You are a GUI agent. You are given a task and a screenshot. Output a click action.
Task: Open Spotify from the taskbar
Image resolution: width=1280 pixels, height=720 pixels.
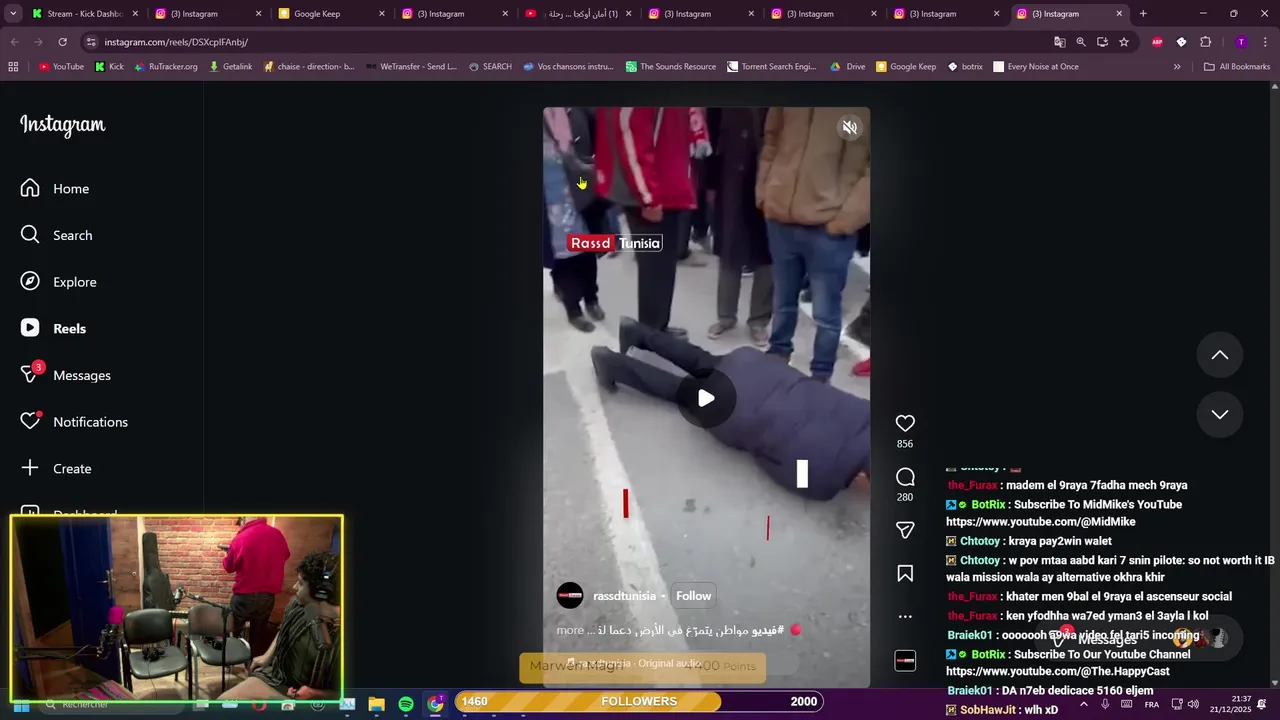406,704
